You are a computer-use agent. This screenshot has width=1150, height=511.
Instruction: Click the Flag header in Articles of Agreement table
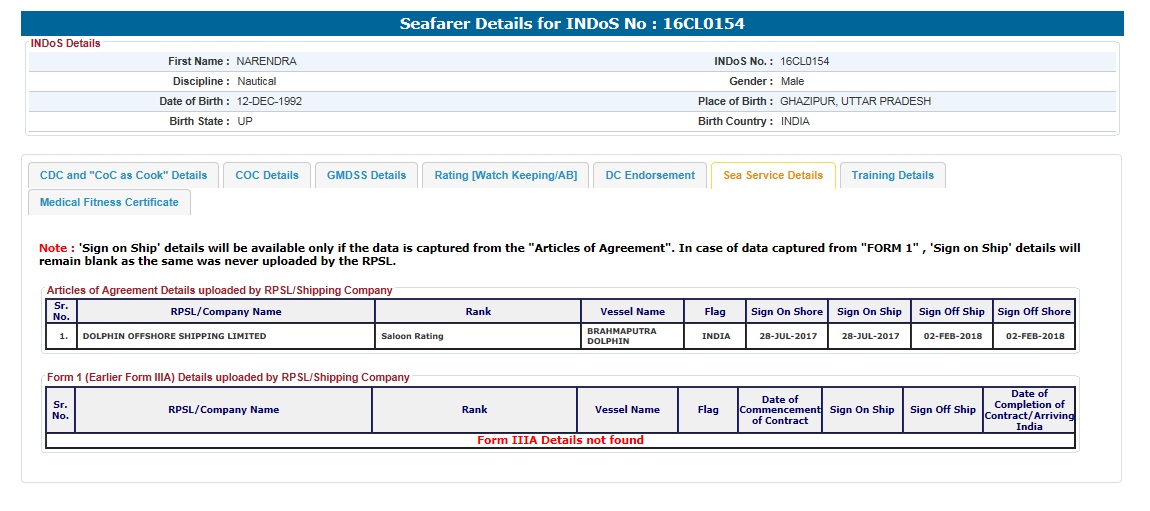coord(715,312)
